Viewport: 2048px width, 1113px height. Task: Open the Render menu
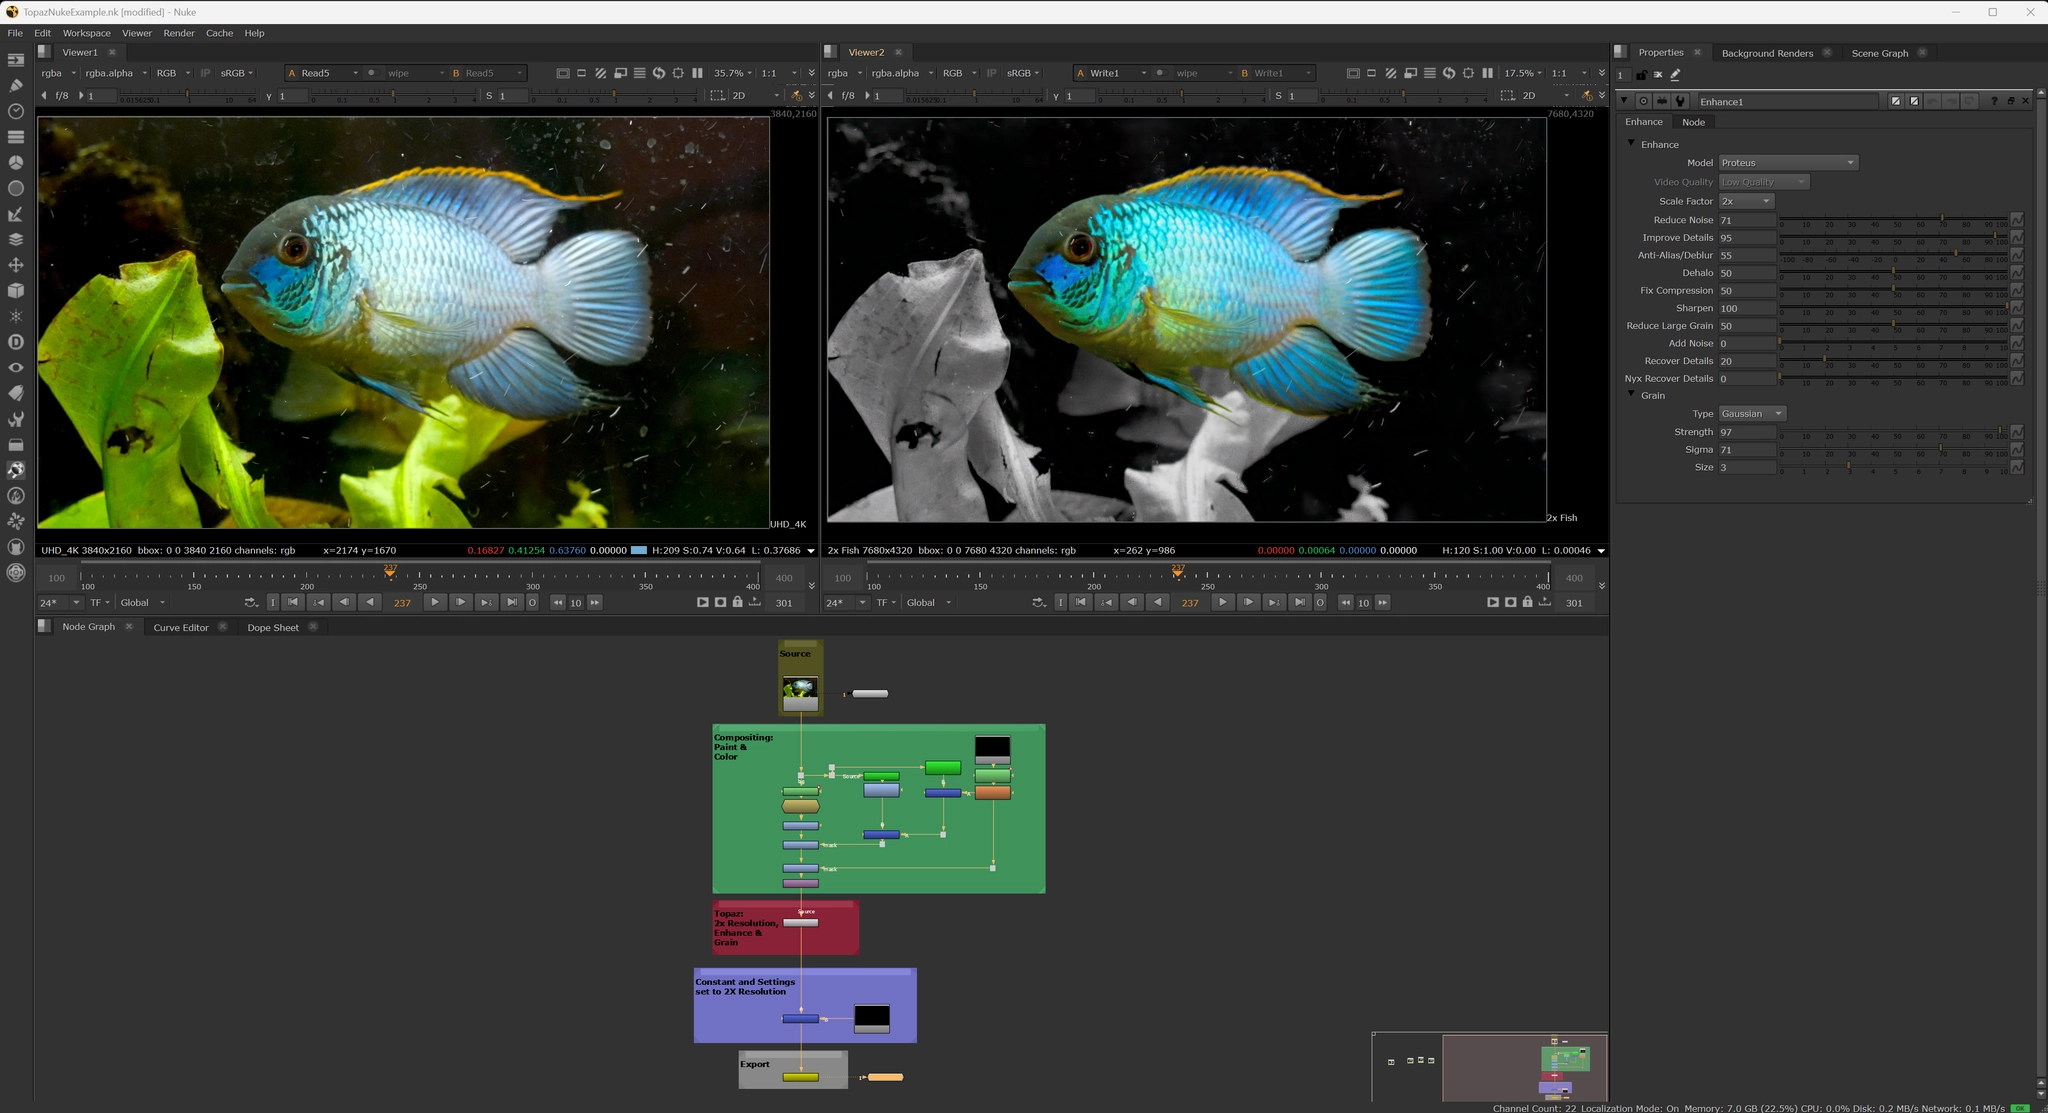click(x=179, y=33)
